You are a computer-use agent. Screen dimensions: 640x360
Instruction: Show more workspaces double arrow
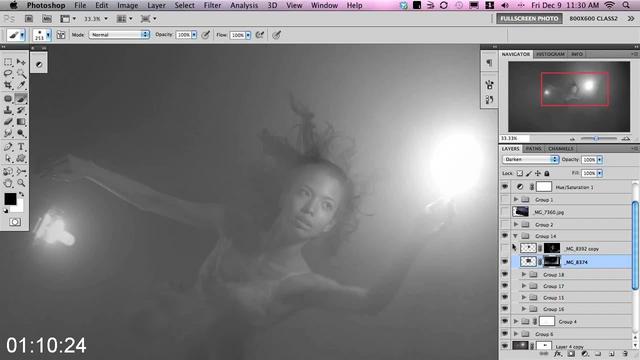click(x=631, y=19)
